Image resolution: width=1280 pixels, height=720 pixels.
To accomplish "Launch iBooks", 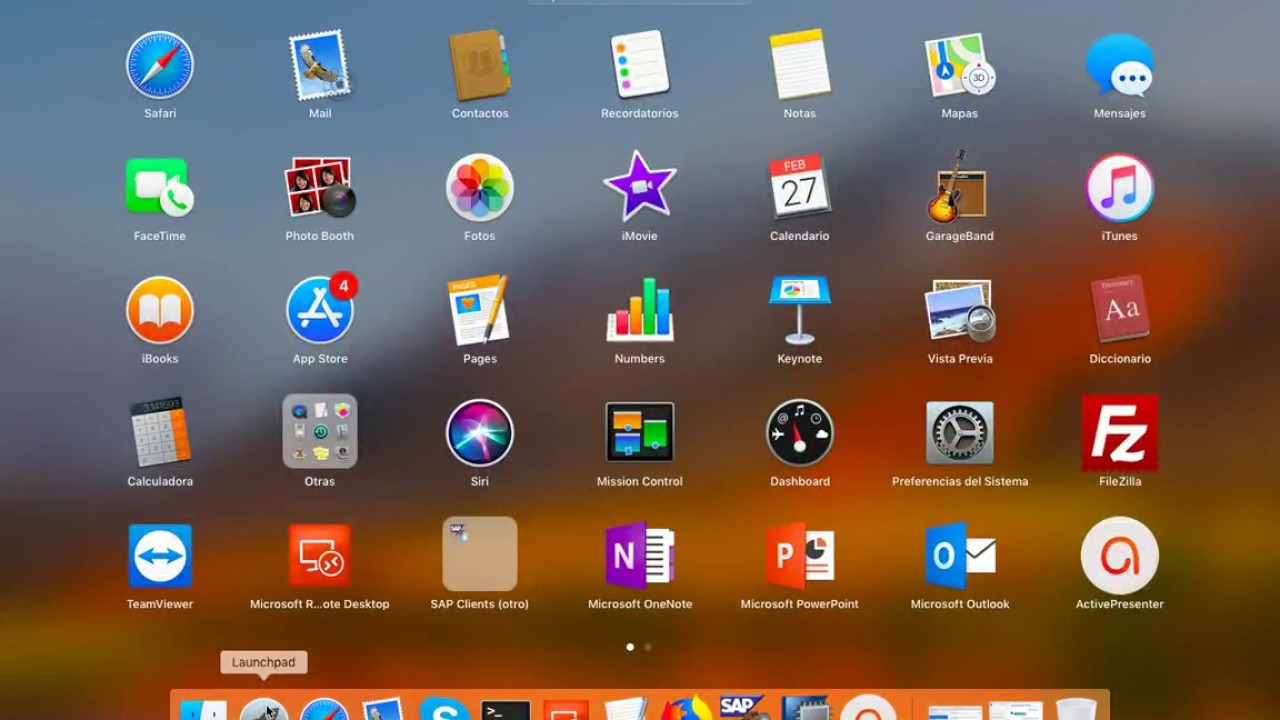I will [x=160, y=311].
